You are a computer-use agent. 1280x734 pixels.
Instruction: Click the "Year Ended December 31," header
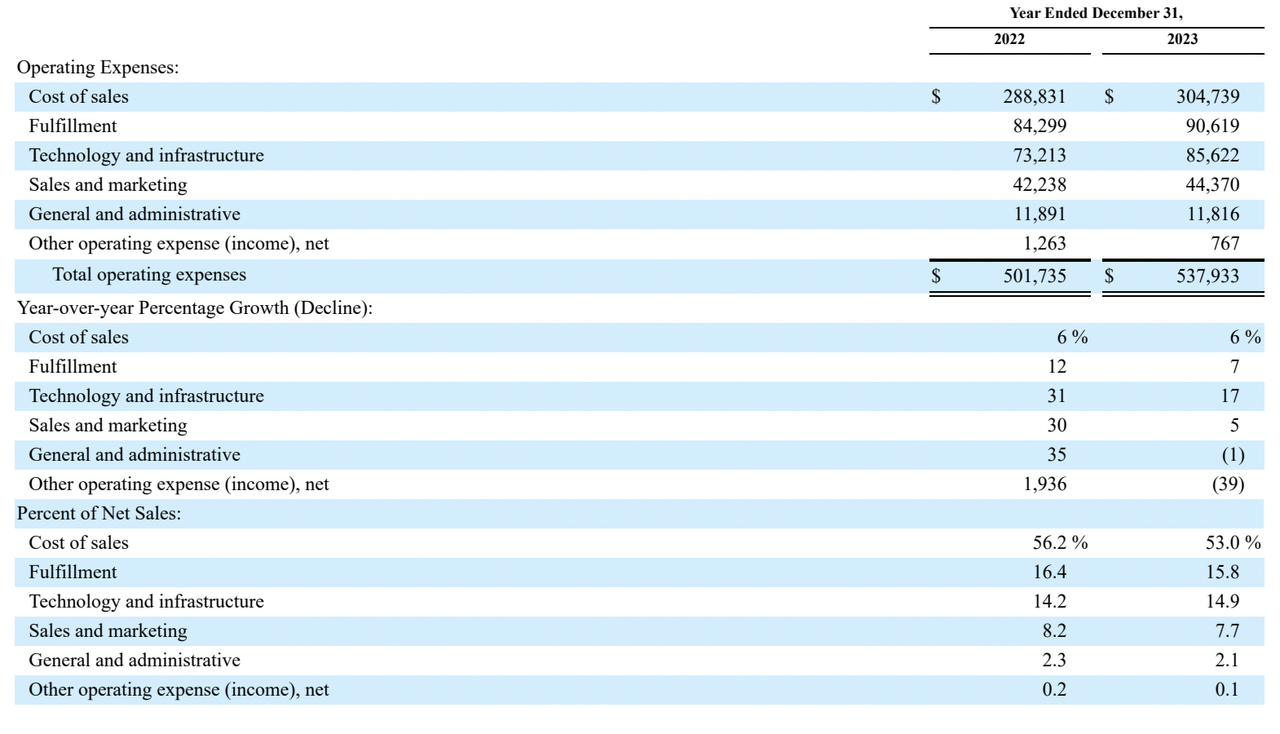click(1096, 13)
